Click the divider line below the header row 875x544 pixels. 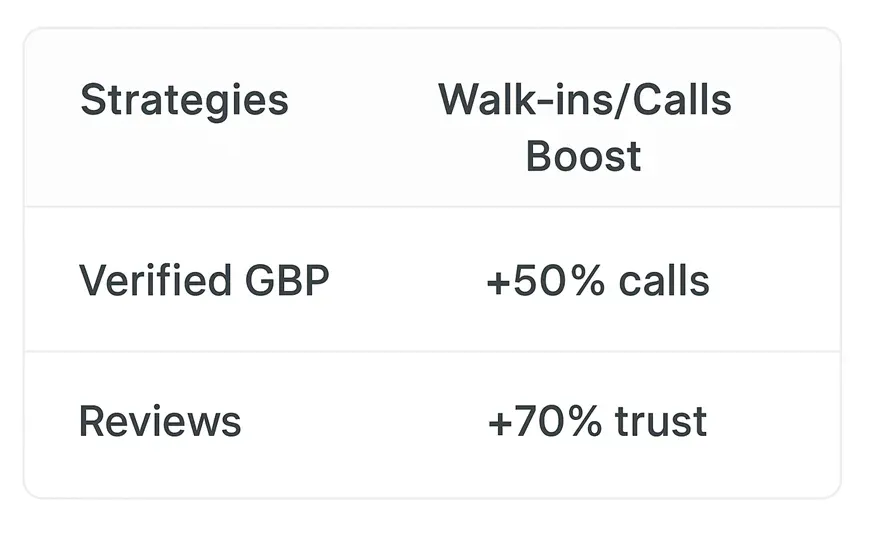[432, 206]
